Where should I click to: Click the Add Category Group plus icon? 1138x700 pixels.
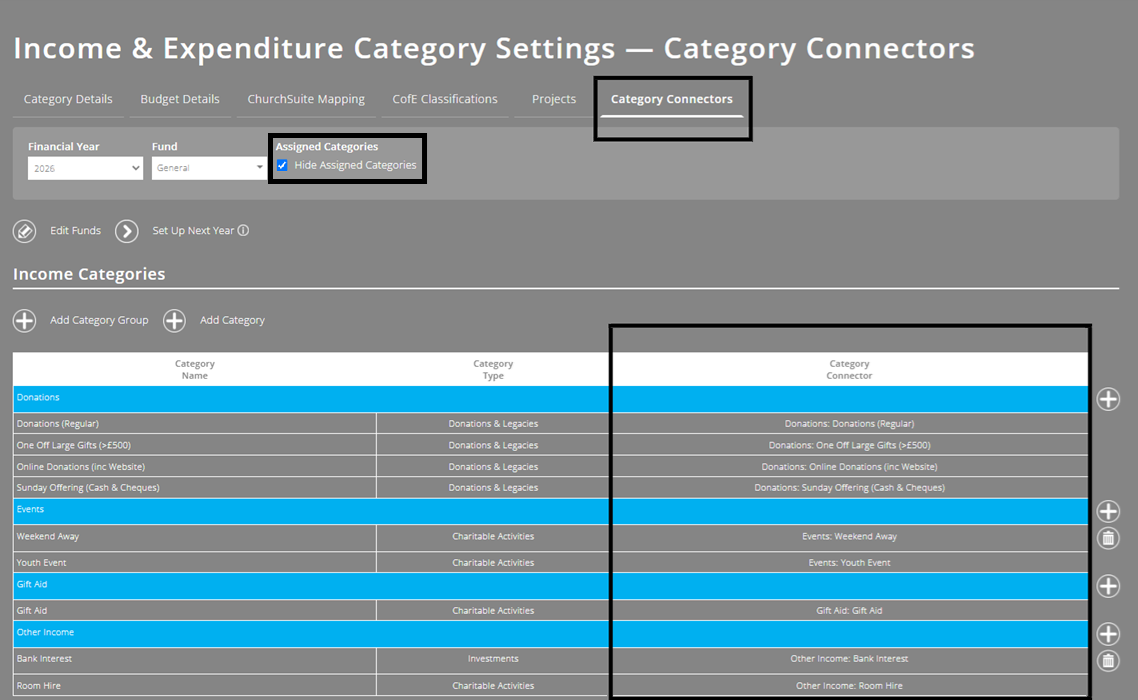tap(25, 320)
